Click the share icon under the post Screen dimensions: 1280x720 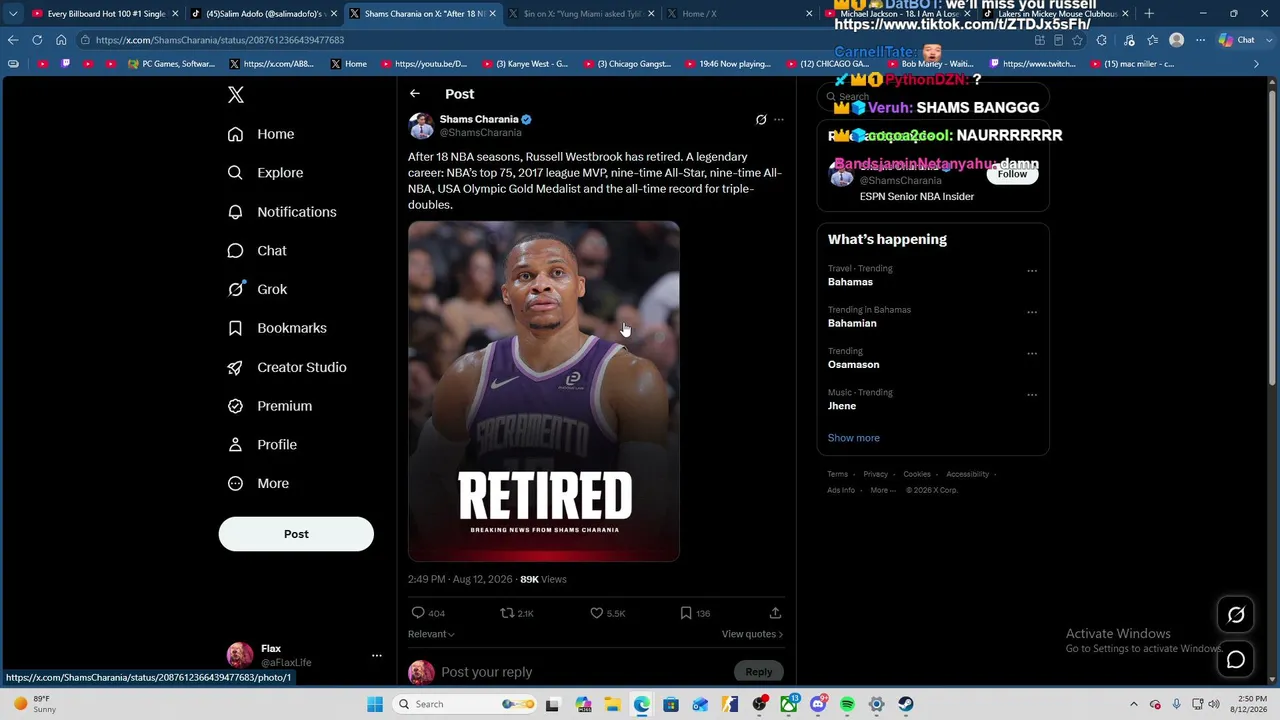(775, 613)
